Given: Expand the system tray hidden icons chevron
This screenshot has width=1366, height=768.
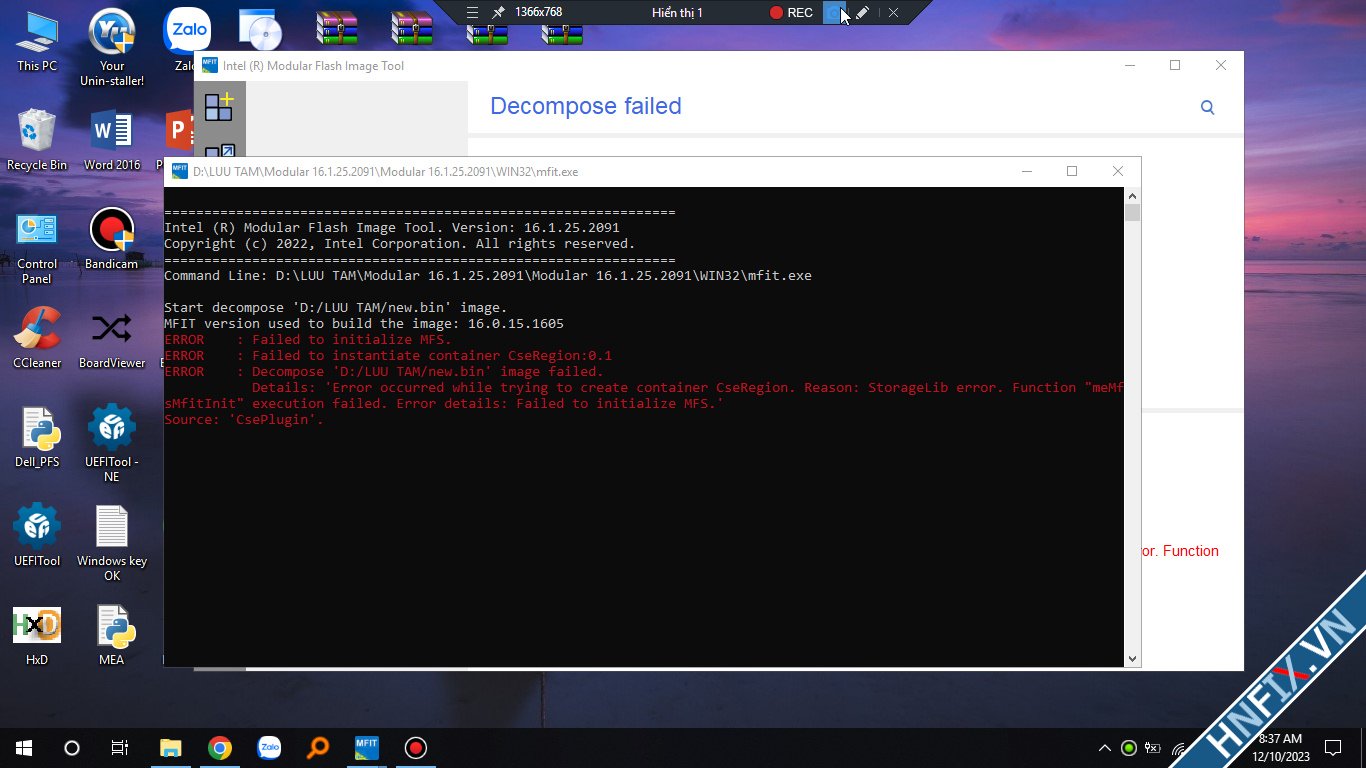Looking at the screenshot, I should point(1105,747).
